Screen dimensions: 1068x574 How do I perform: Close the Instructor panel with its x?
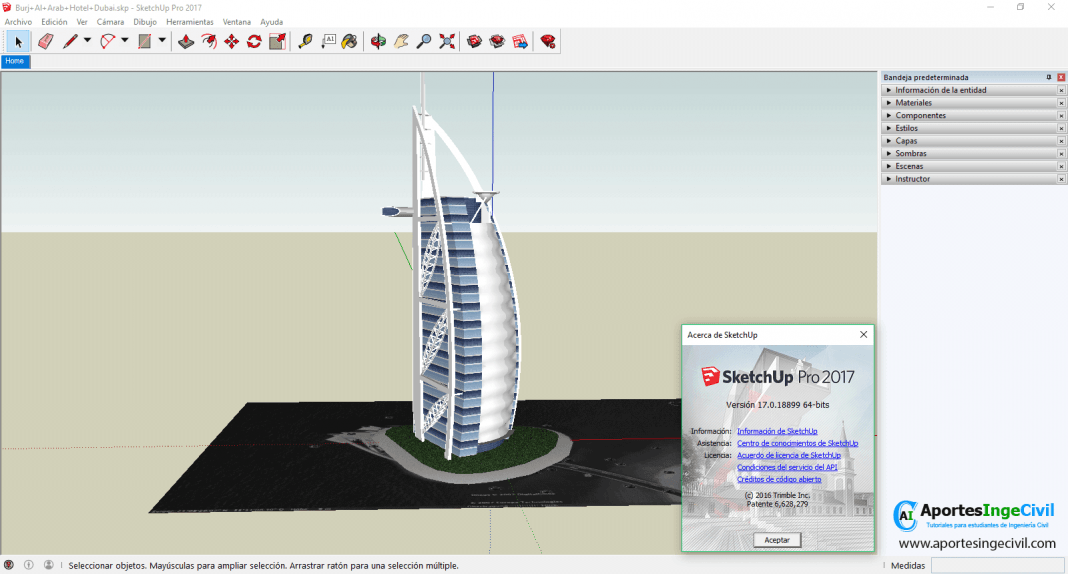[1061, 179]
